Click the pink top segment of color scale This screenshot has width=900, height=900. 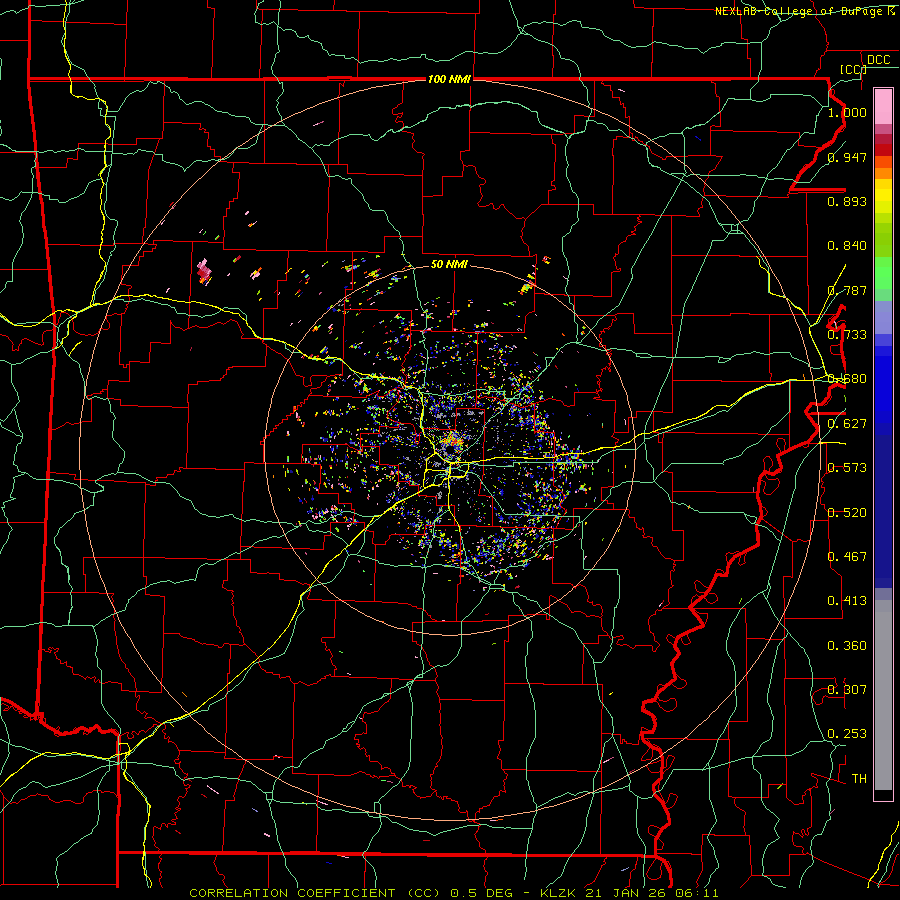coord(883,106)
